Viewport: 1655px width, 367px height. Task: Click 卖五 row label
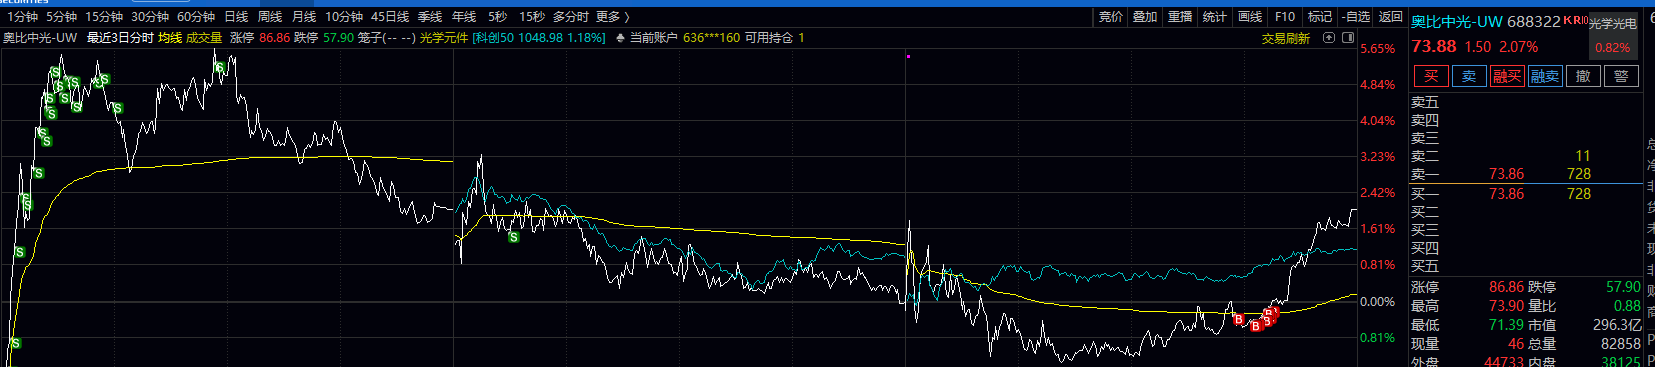coord(1425,102)
